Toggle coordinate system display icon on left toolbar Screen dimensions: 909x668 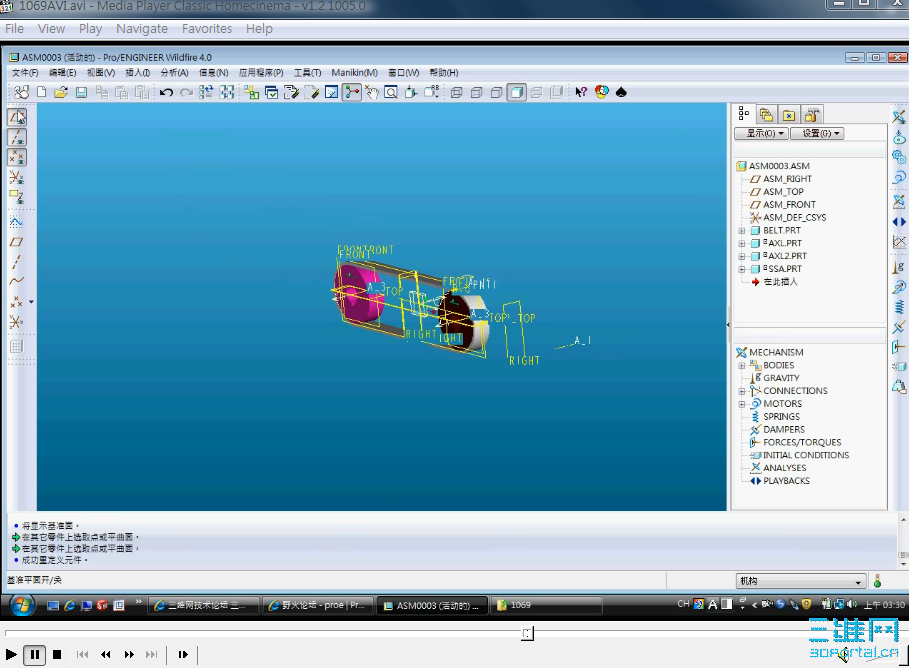(x=17, y=177)
